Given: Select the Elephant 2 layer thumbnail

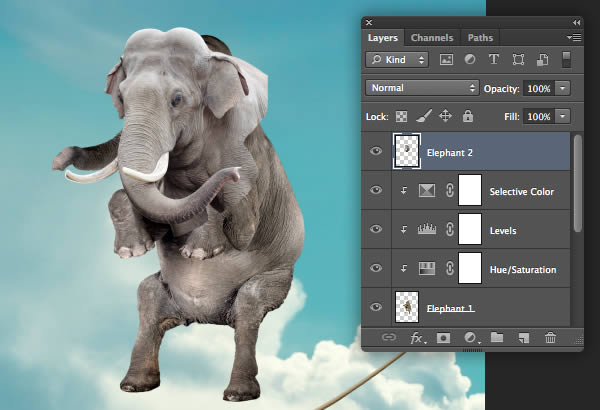Looking at the screenshot, I should tap(407, 151).
